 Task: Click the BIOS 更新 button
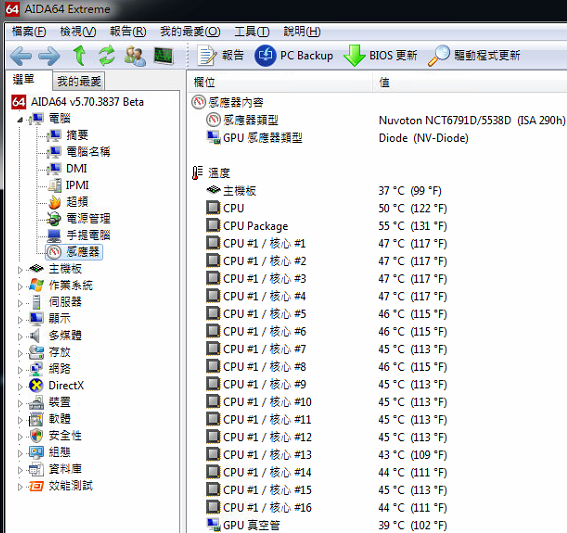click(x=380, y=56)
